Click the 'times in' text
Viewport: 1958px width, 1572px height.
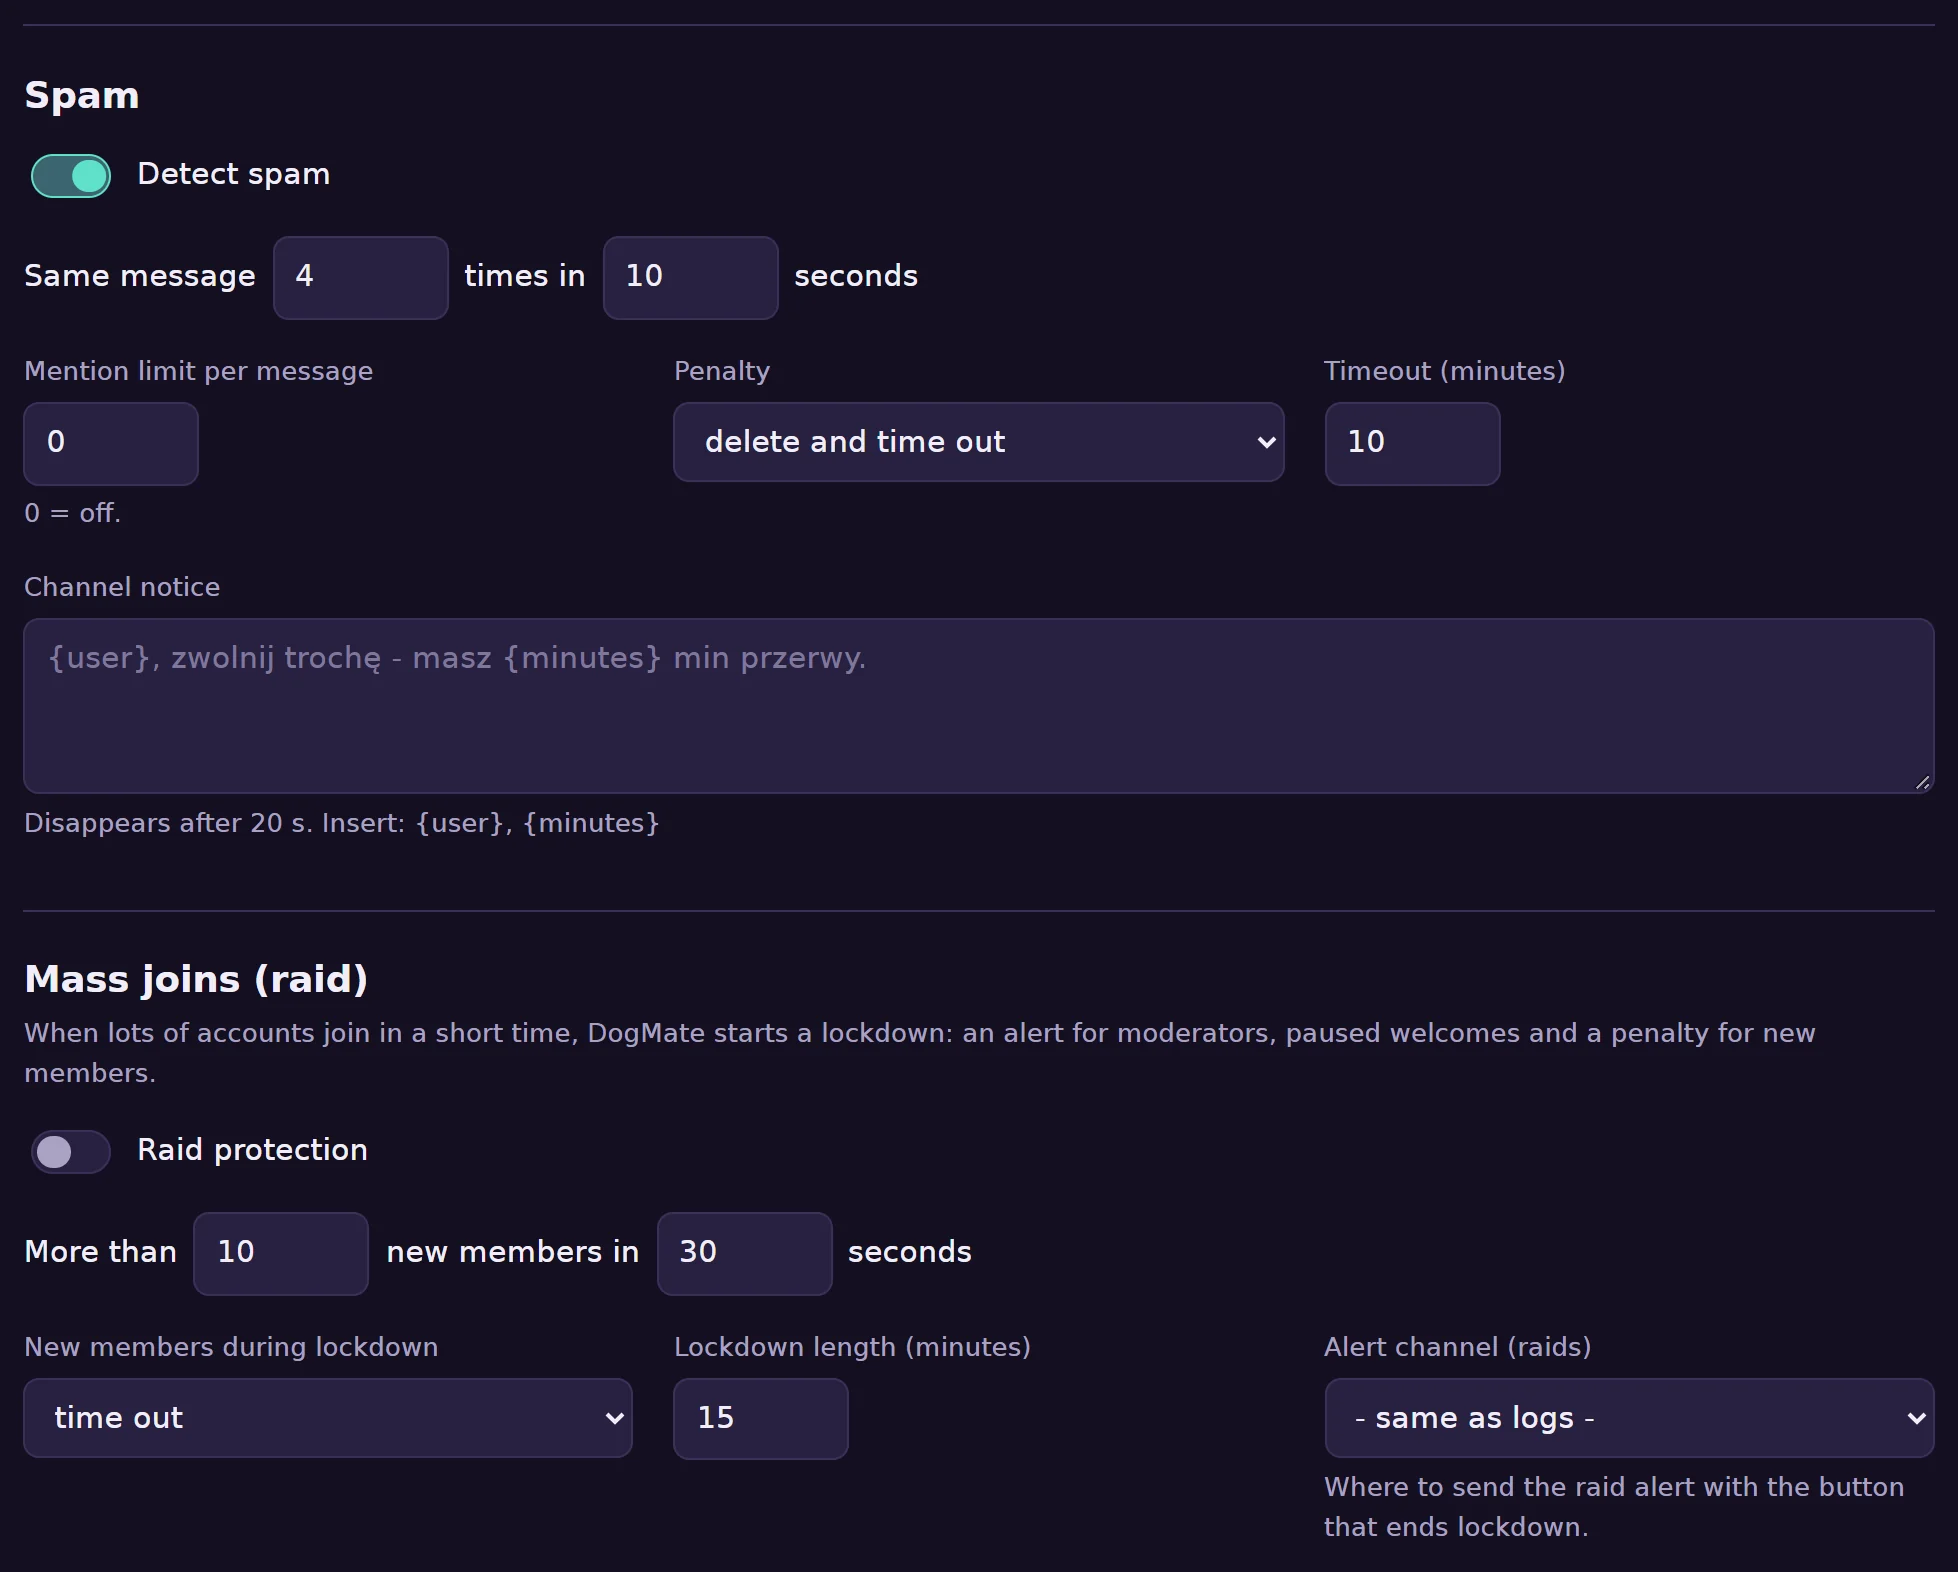coord(525,276)
